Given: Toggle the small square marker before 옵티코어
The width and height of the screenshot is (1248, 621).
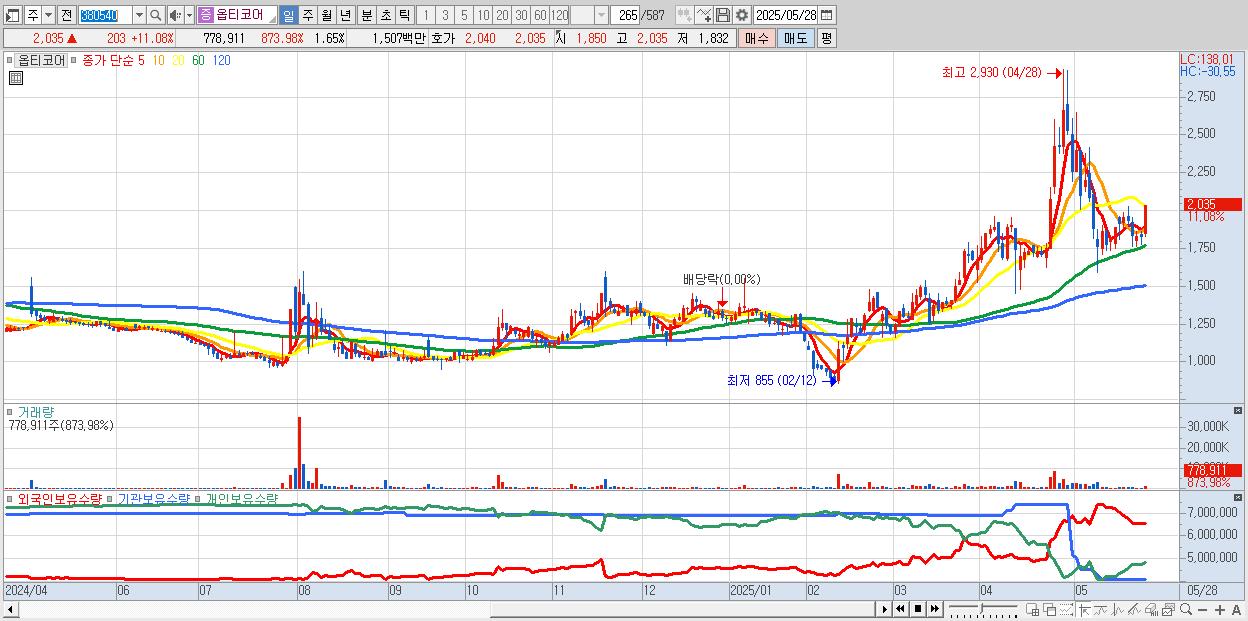Looking at the screenshot, I should [11, 60].
